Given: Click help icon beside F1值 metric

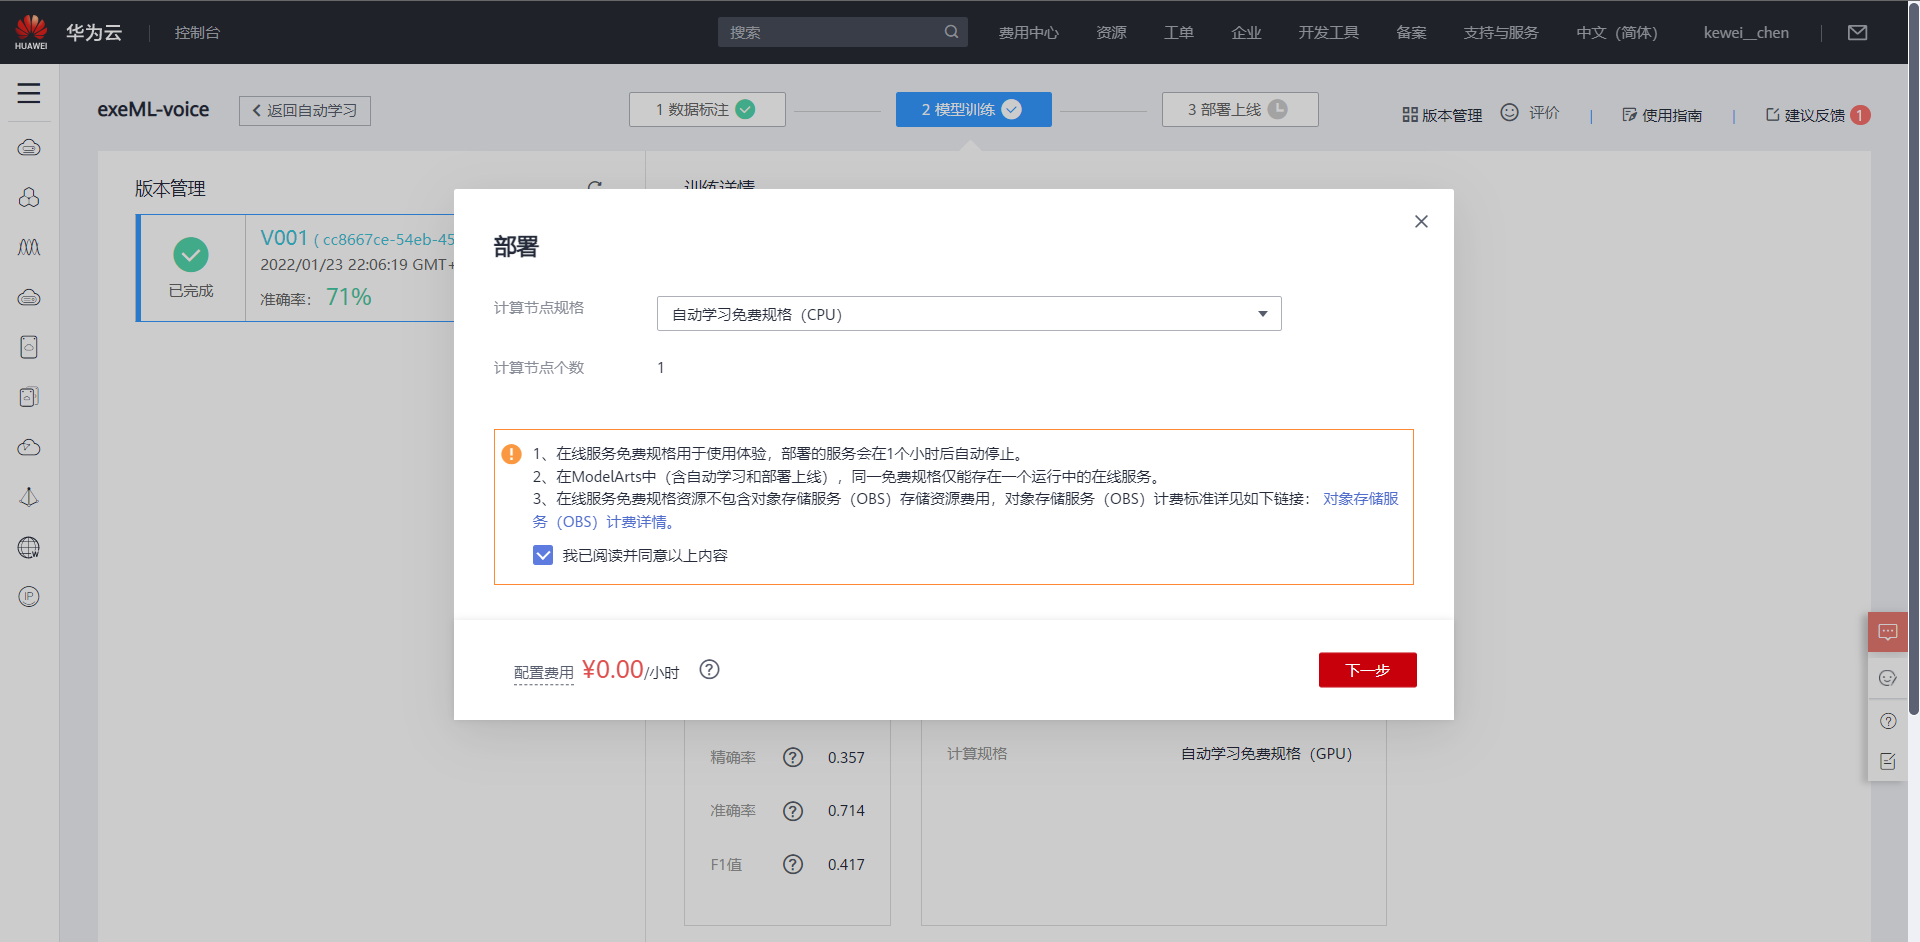Looking at the screenshot, I should click(793, 864).
